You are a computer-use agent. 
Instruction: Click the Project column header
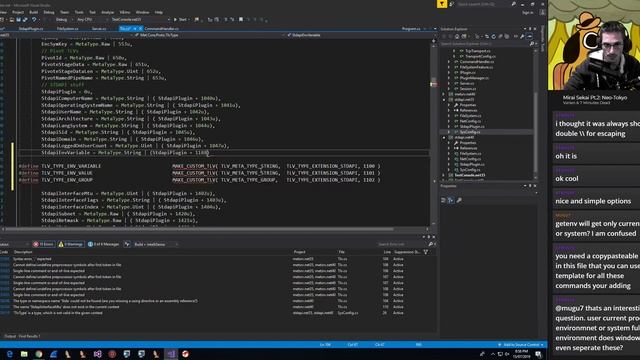click(x=299, y=252)
